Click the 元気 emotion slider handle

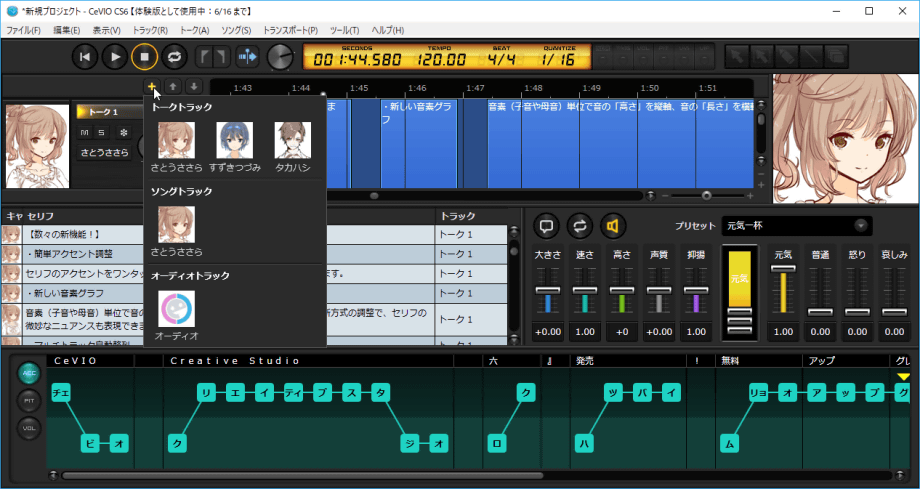coord(783,268)
